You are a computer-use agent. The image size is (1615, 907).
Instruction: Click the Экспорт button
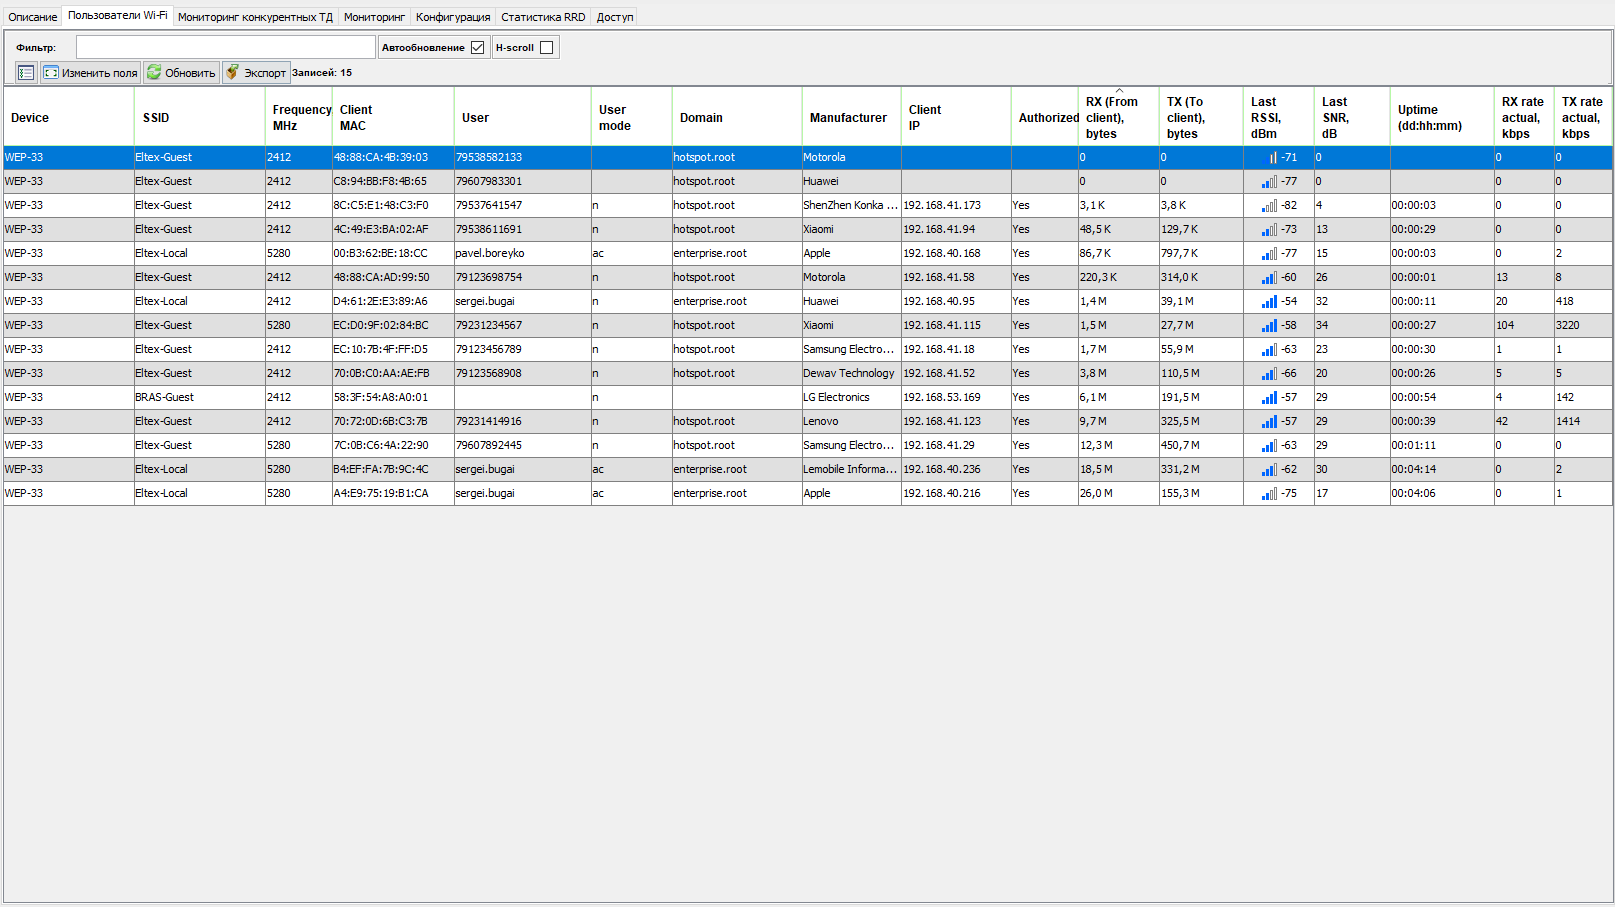tap(256, 73)
